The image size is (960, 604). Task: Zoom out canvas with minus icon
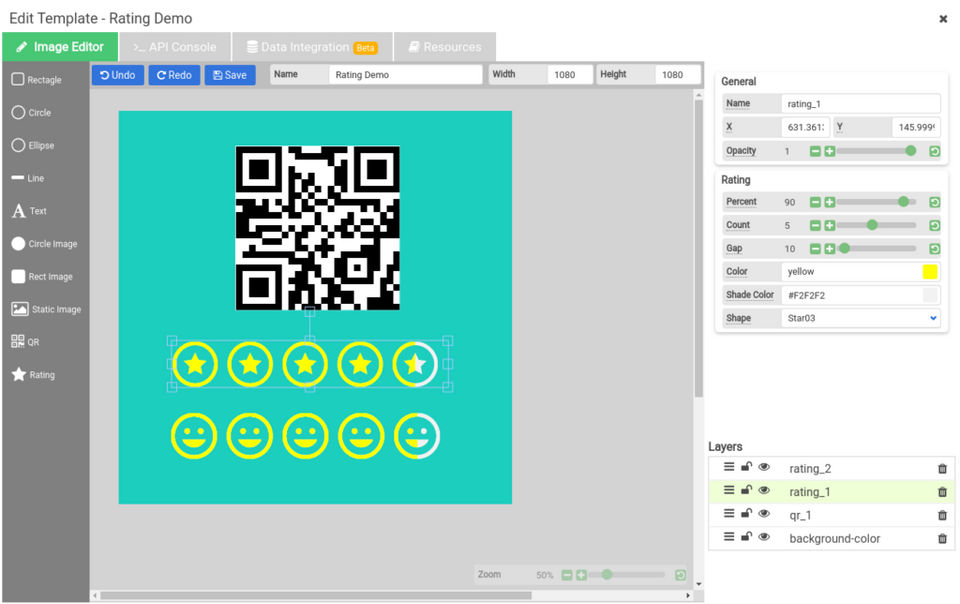click(567, 575)
